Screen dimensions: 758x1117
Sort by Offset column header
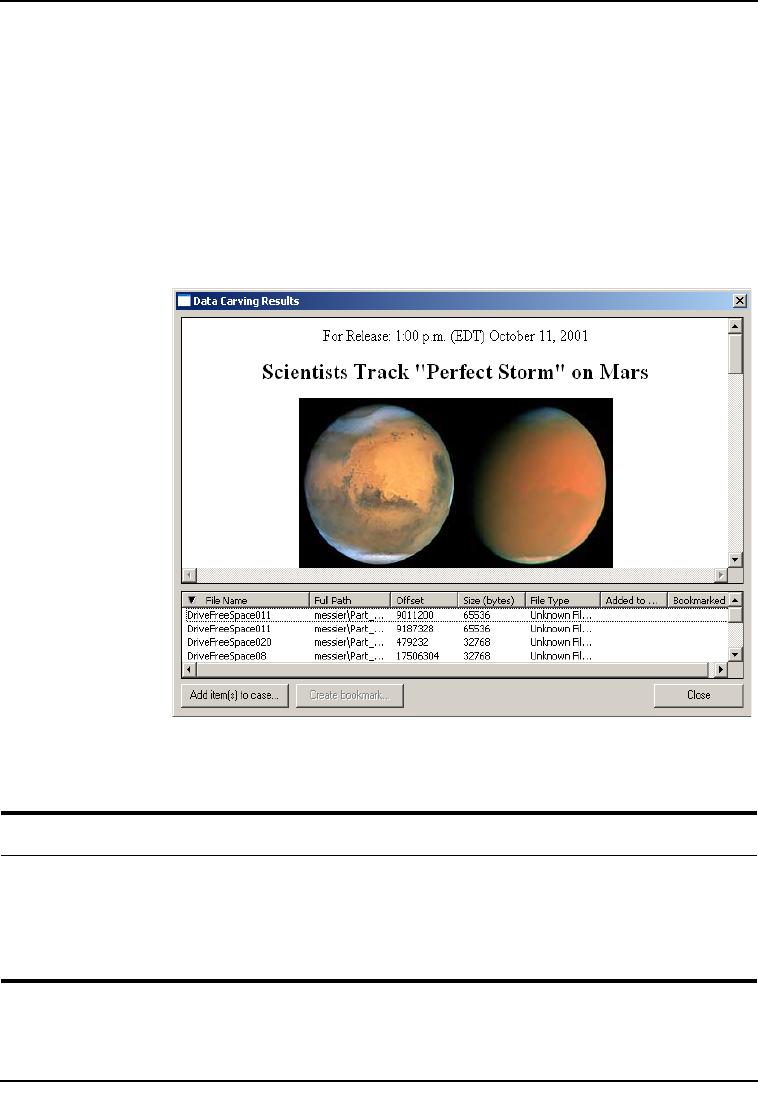424,600
